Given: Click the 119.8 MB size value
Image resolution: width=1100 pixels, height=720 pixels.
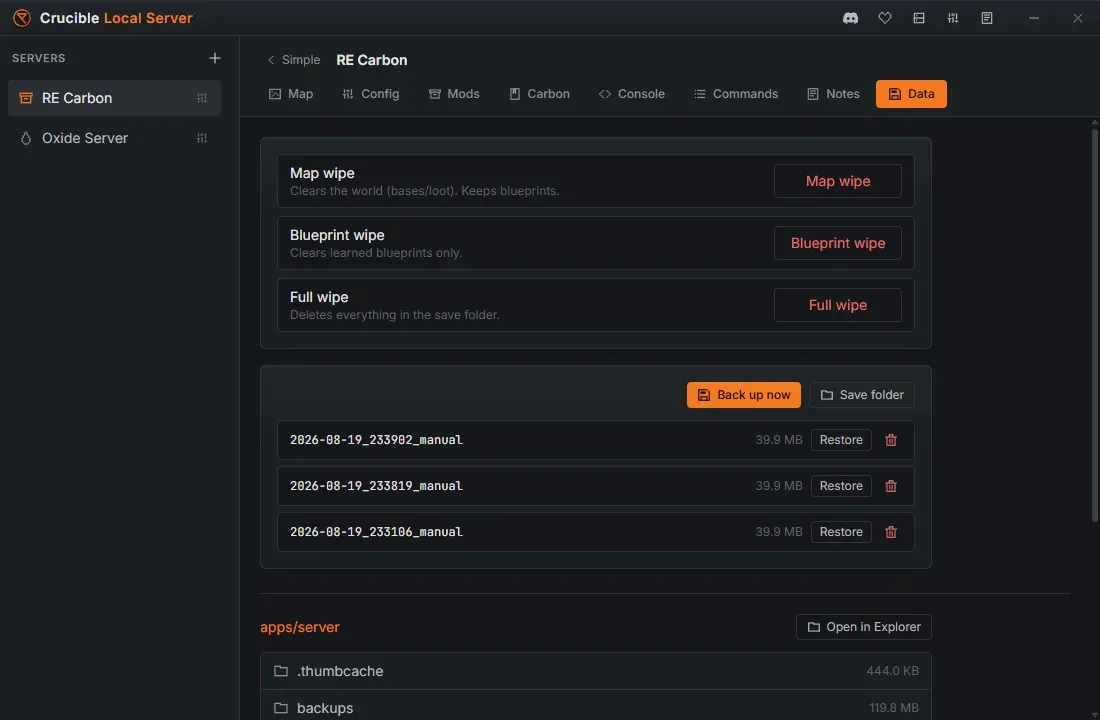Looking at the screenshot, I should pos(894,708).
